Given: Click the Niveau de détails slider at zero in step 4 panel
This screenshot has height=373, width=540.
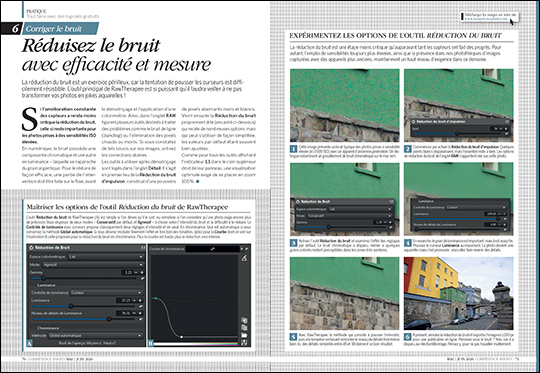Looking at the screenshot, I should (457, 229).
